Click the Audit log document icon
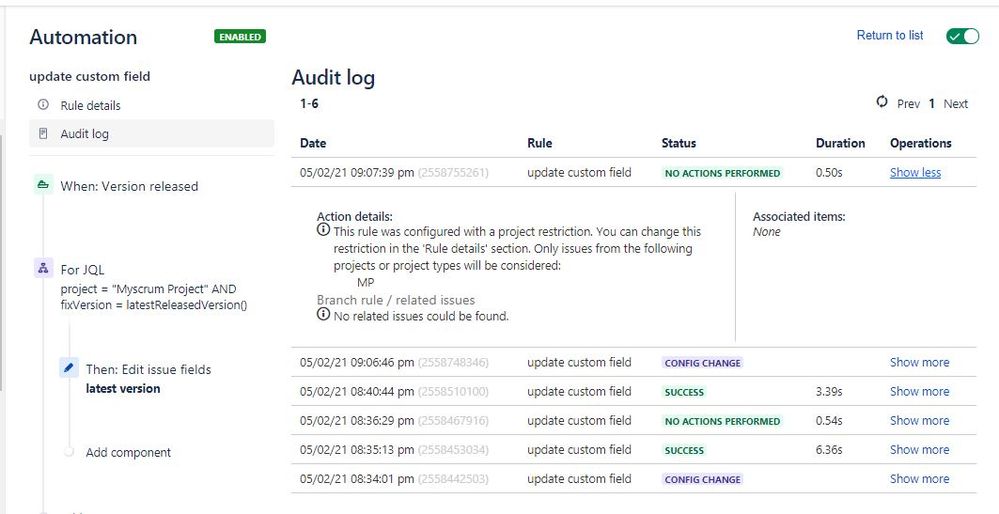Screen dimensions: 999x514 43,134
